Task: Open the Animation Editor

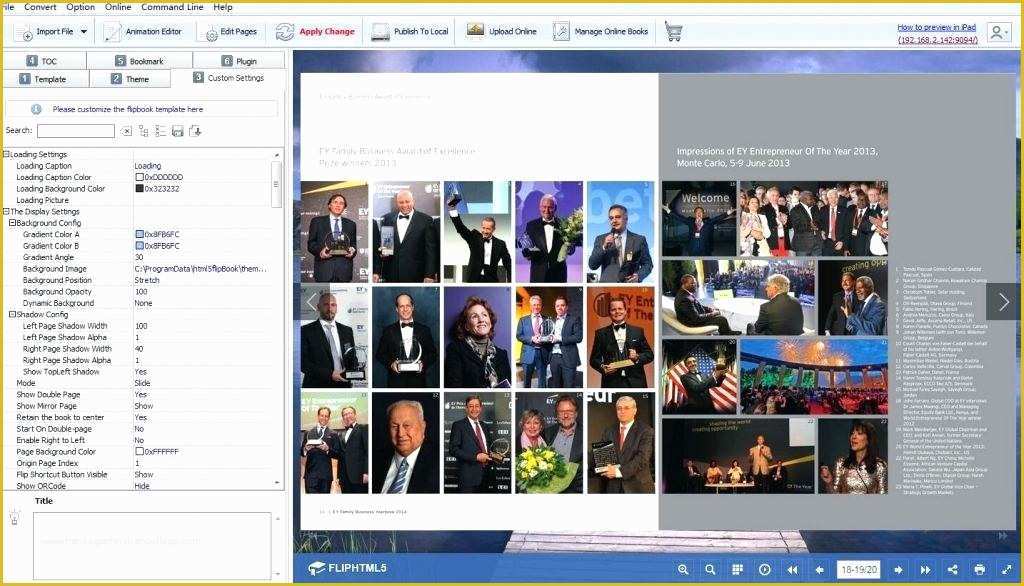Action: pos(143,31)
